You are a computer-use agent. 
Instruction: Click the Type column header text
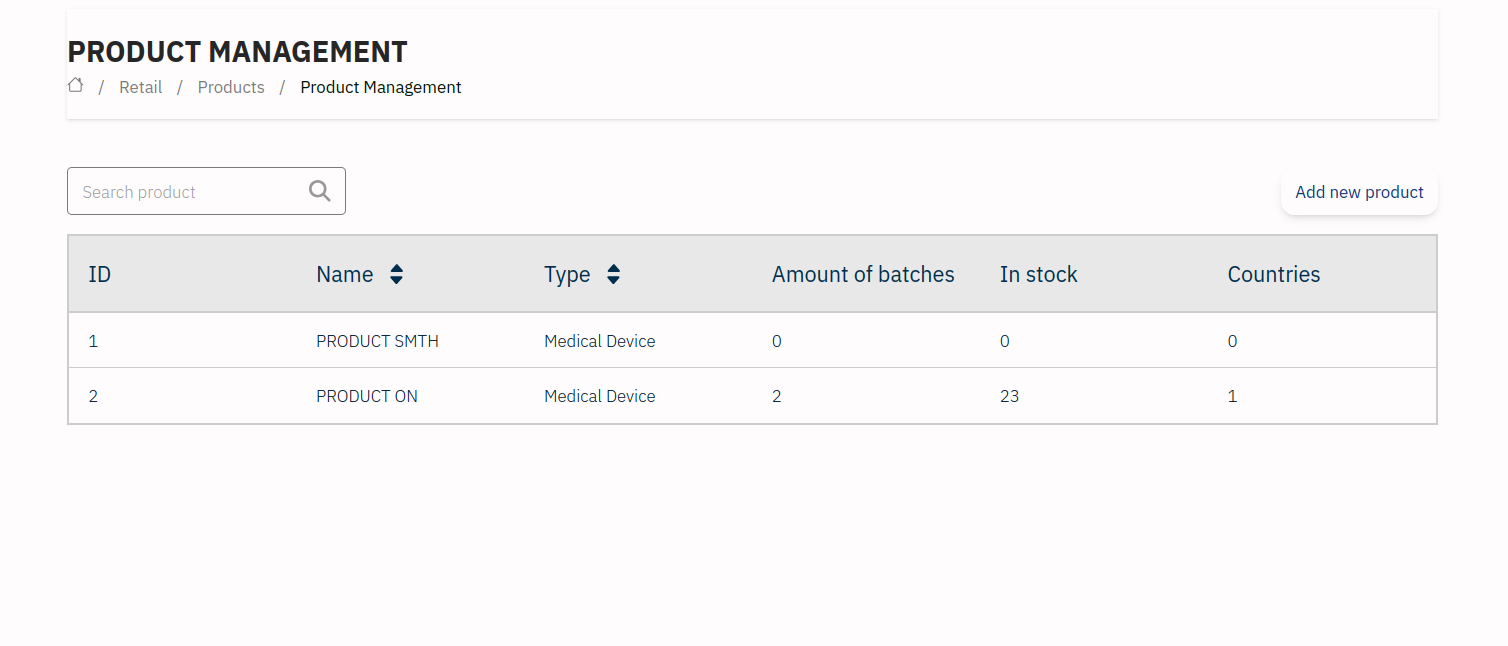567,274
